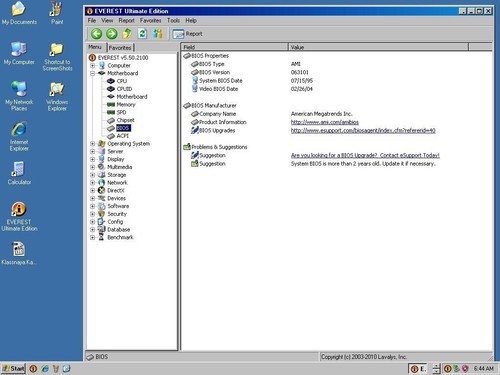Expand the Multimedia tree node

[93, 167]
